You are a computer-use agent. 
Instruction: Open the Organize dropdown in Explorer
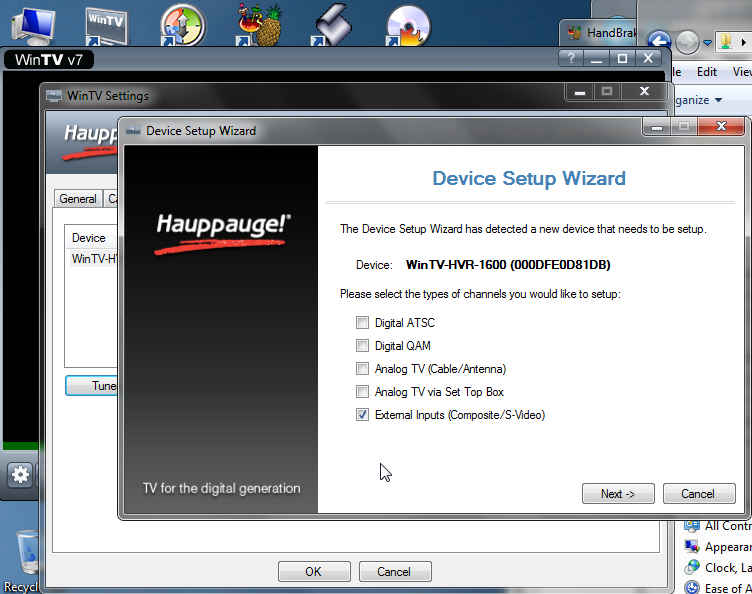[698, 100]
